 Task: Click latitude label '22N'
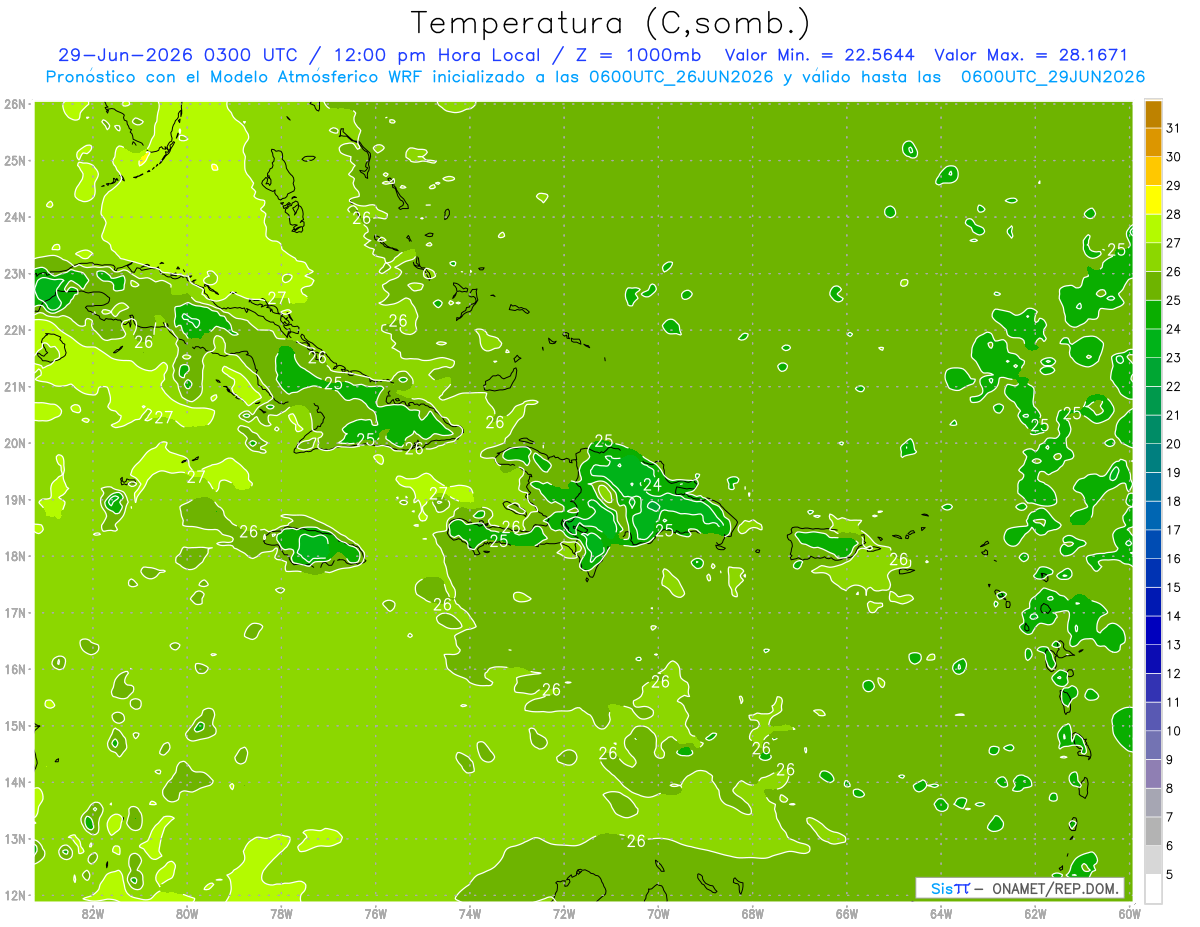(x=15, y=330)
